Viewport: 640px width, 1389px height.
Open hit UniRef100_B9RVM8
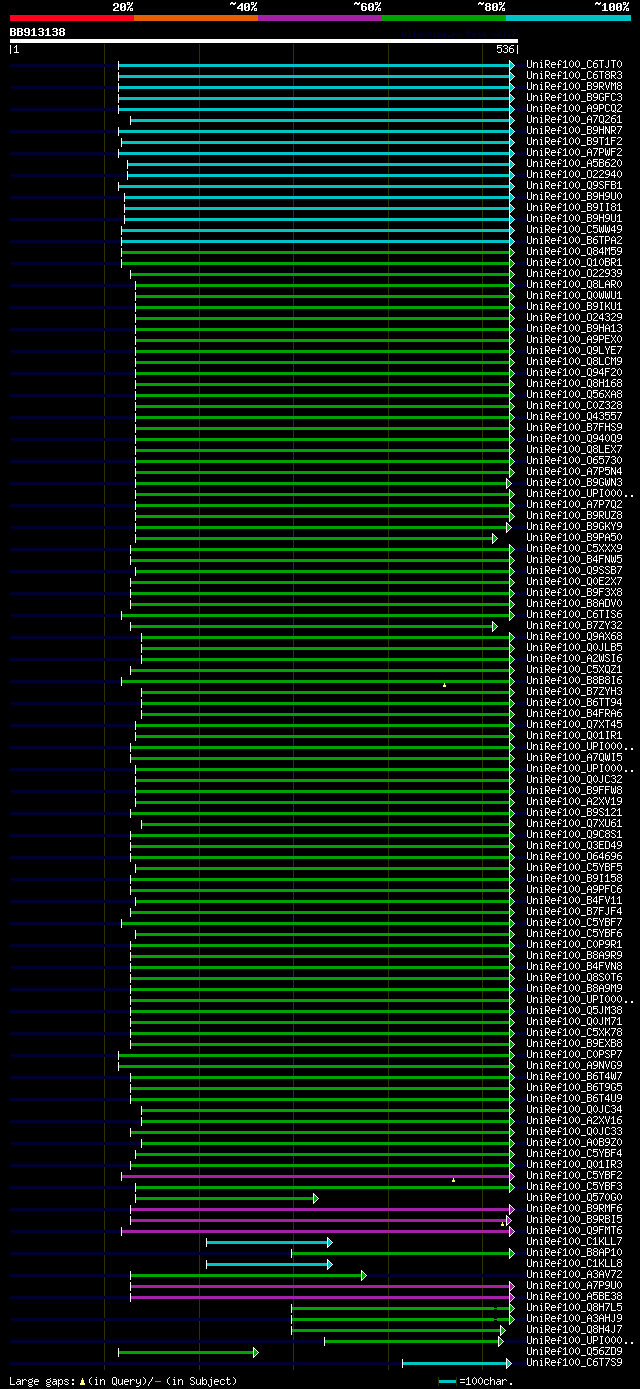point(574,87)
